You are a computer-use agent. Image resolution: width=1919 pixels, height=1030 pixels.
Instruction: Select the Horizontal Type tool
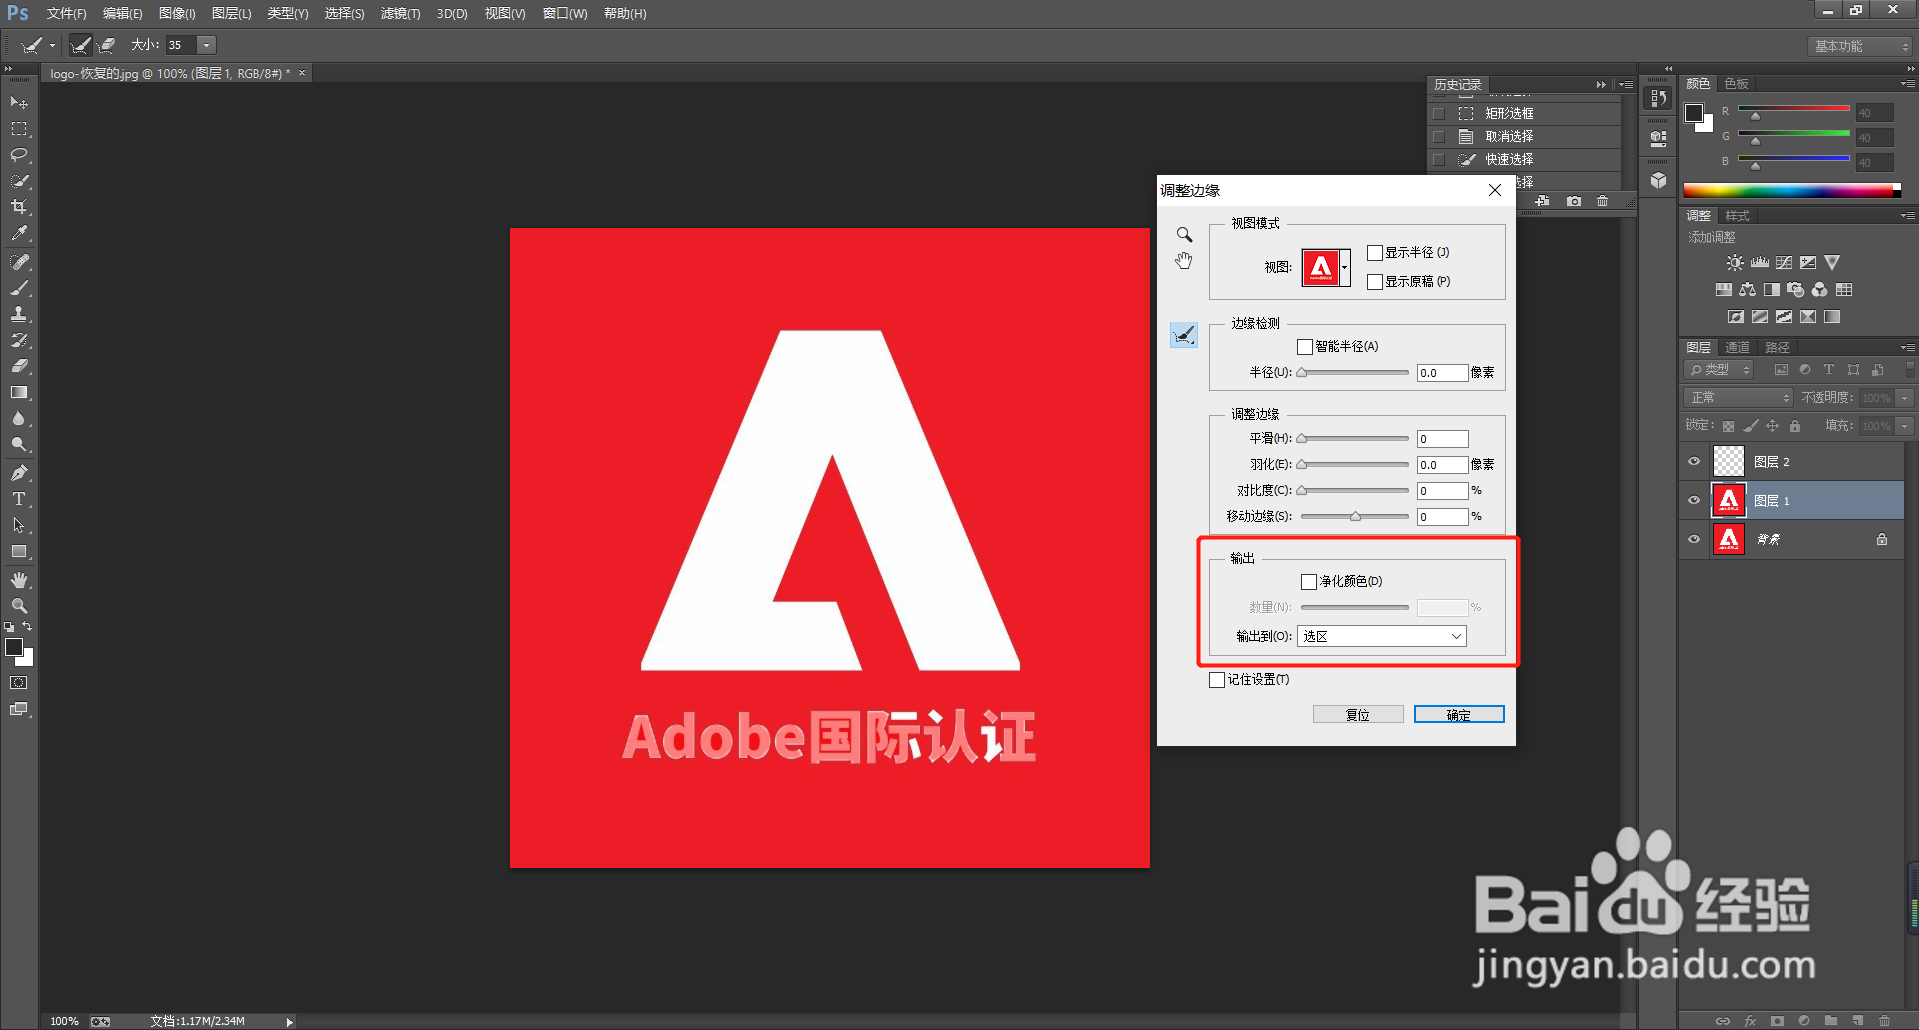[x=19, y=499]
